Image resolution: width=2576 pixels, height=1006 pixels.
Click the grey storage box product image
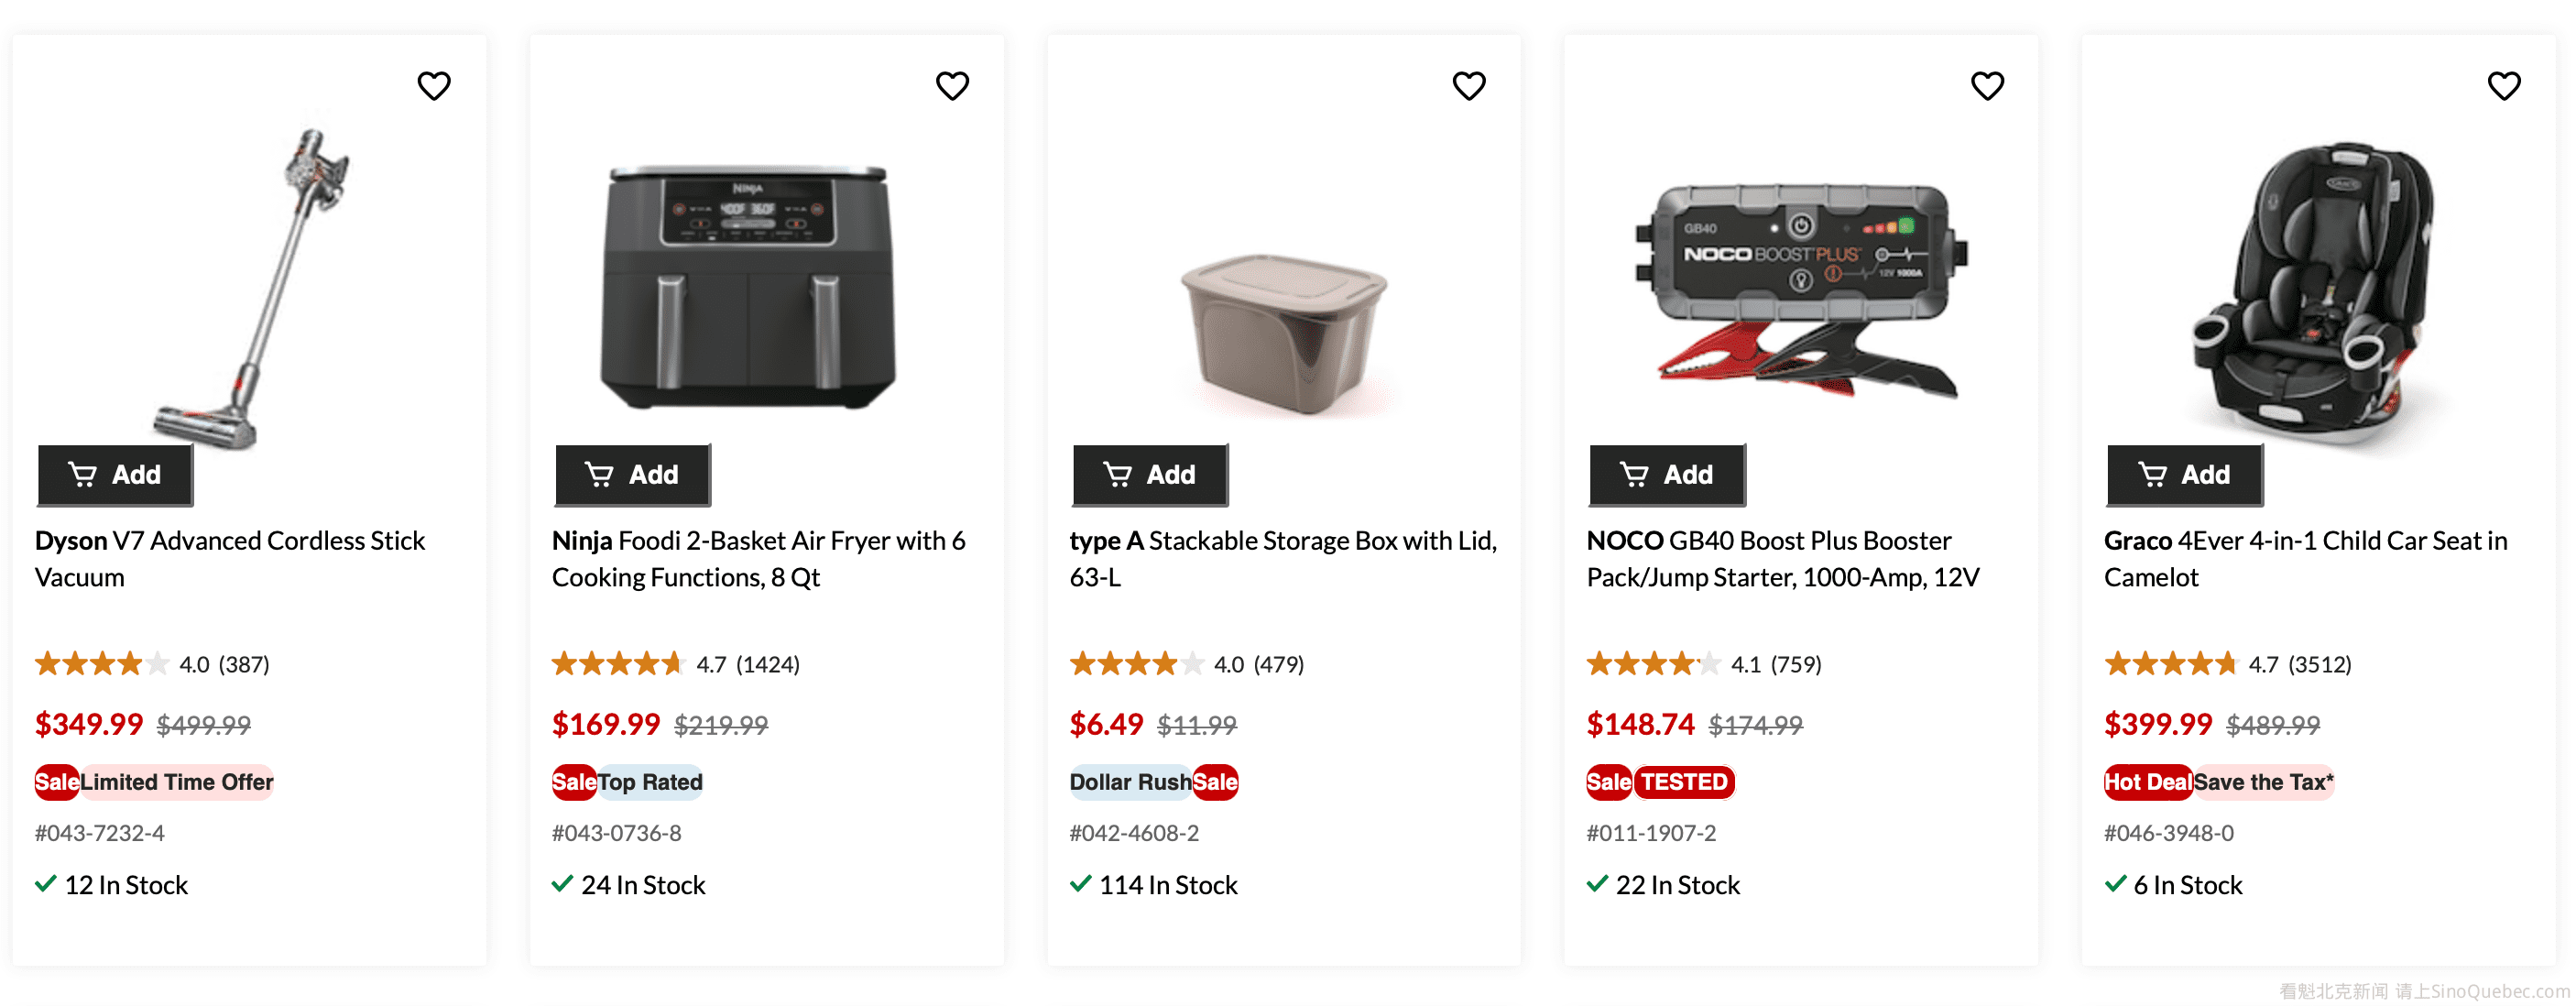click(1284, 330)
